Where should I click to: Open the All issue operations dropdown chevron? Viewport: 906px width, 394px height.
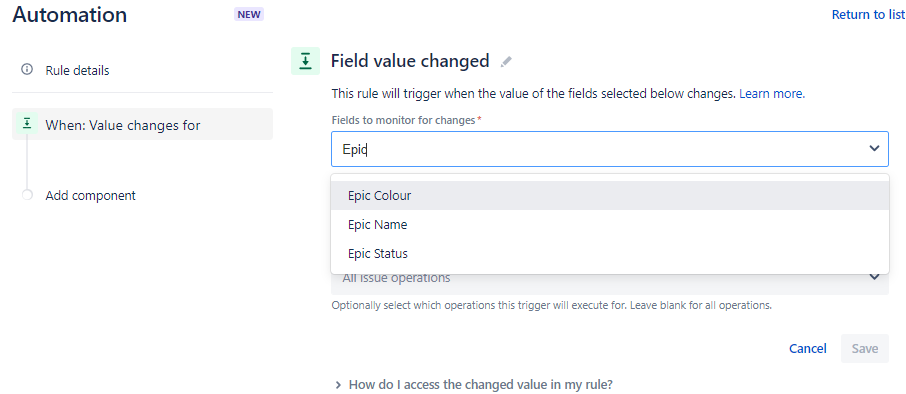coord(874,277)
